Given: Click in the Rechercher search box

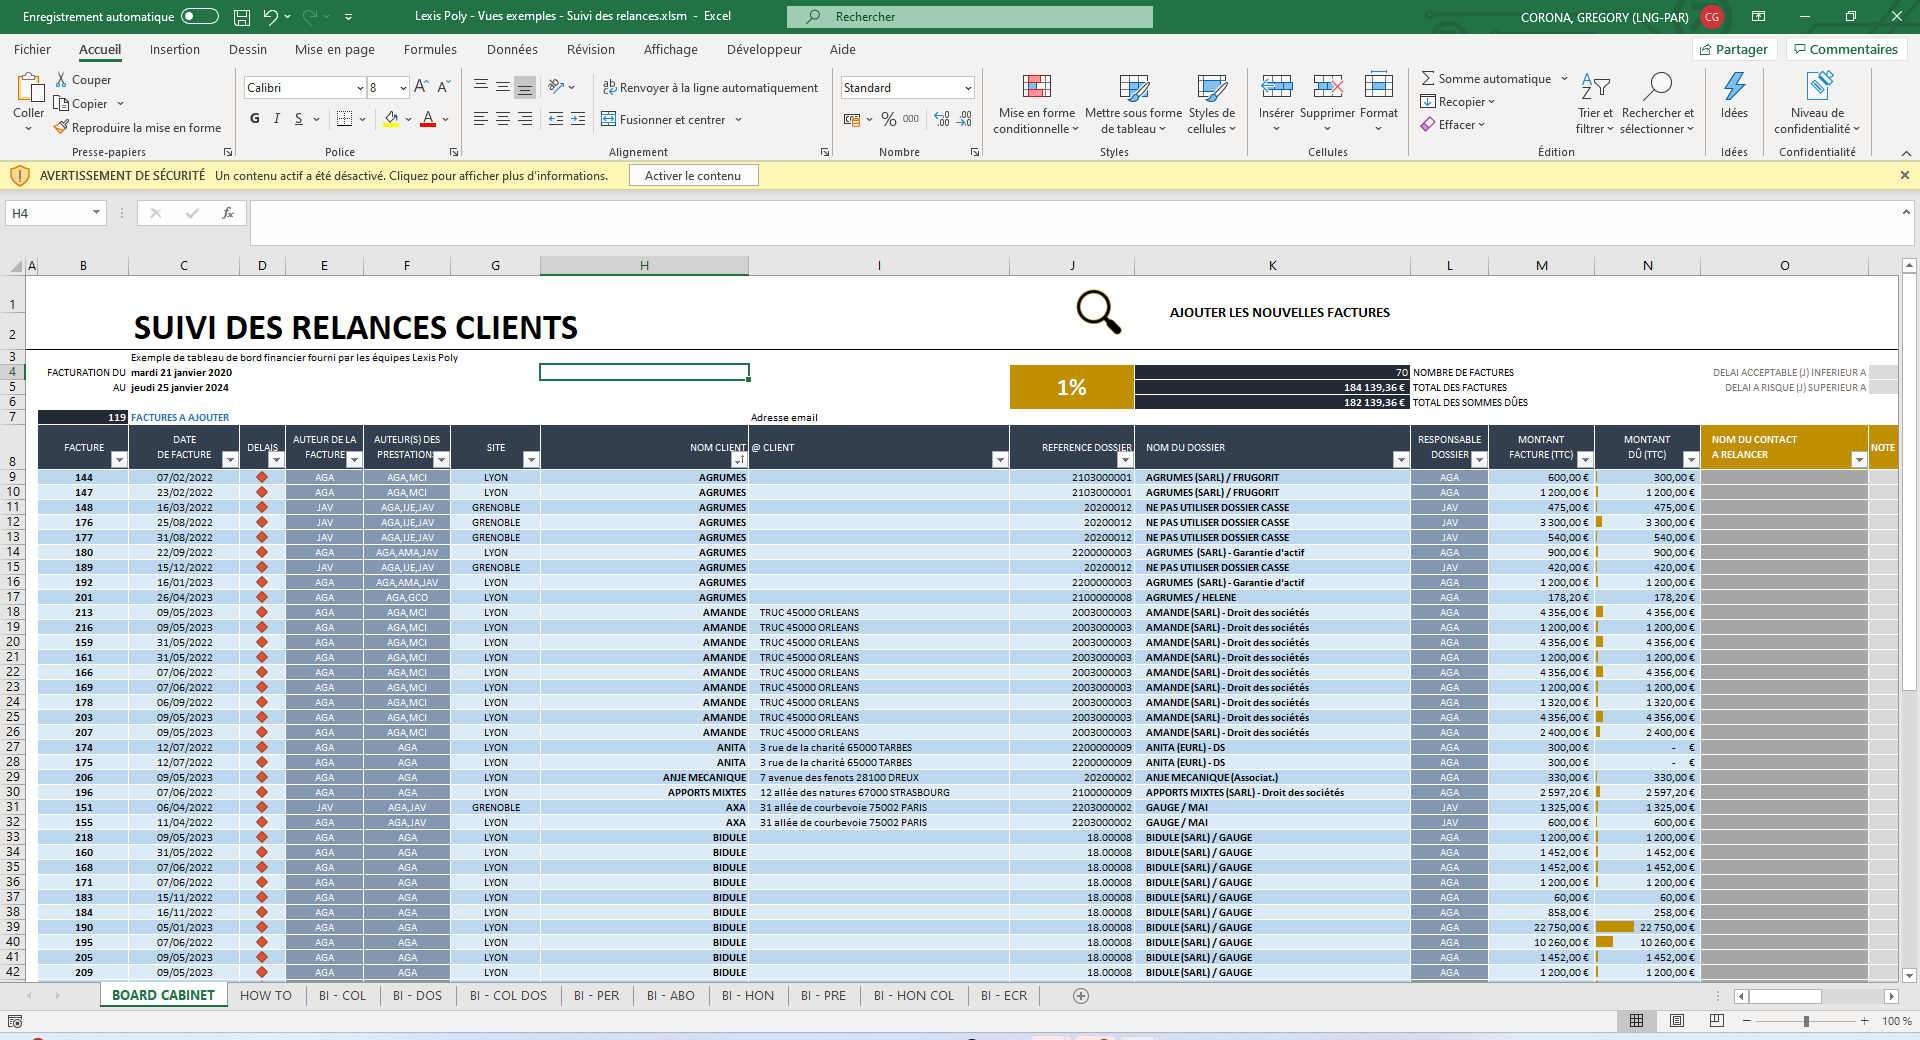Looking at the screenshot, I should click(970, 17).
